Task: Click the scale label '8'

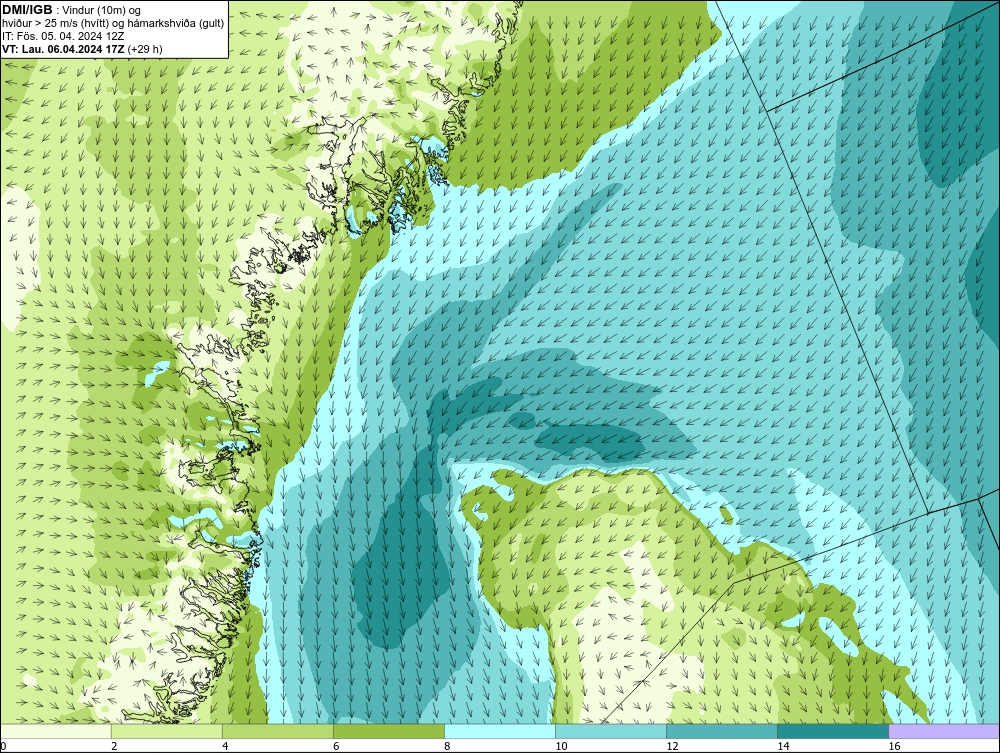Action: pos(447,746)
